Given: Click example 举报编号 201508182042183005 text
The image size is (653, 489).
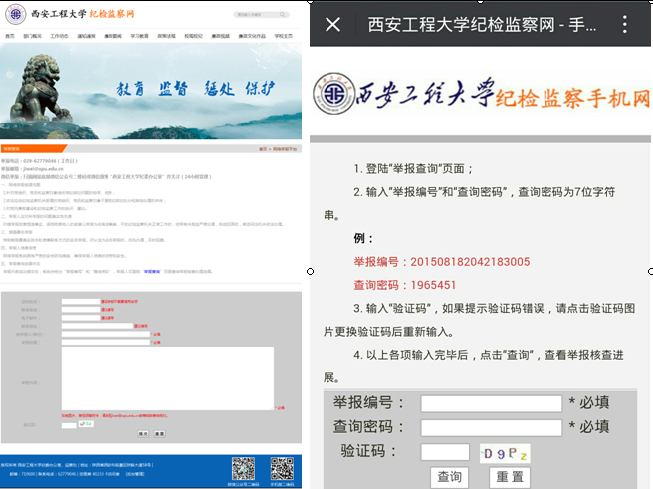Looking at the screenshot, I should pyautogui.click(x=442, y=262).
